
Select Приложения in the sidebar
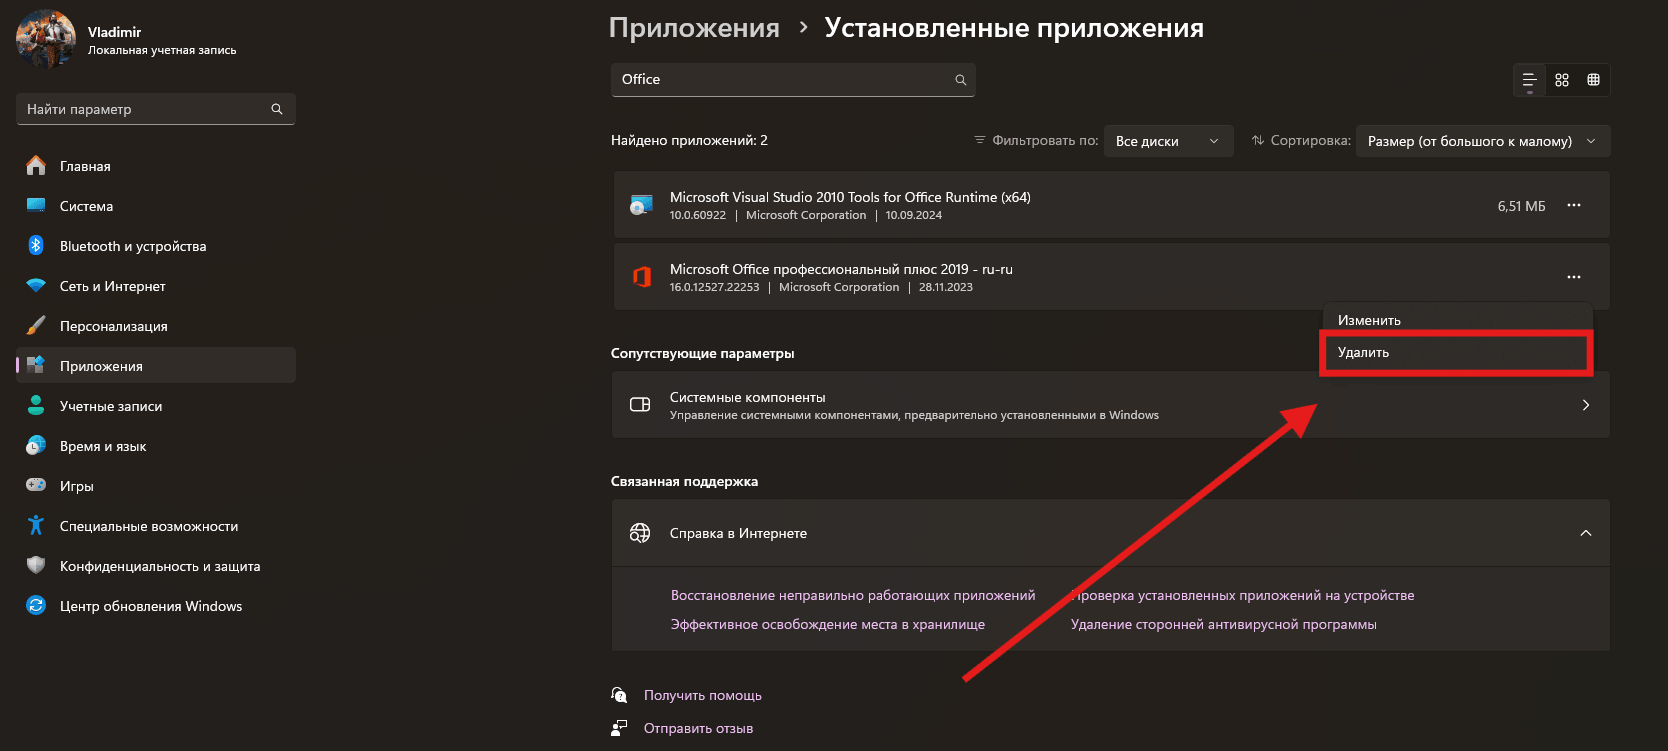point(156,366)
